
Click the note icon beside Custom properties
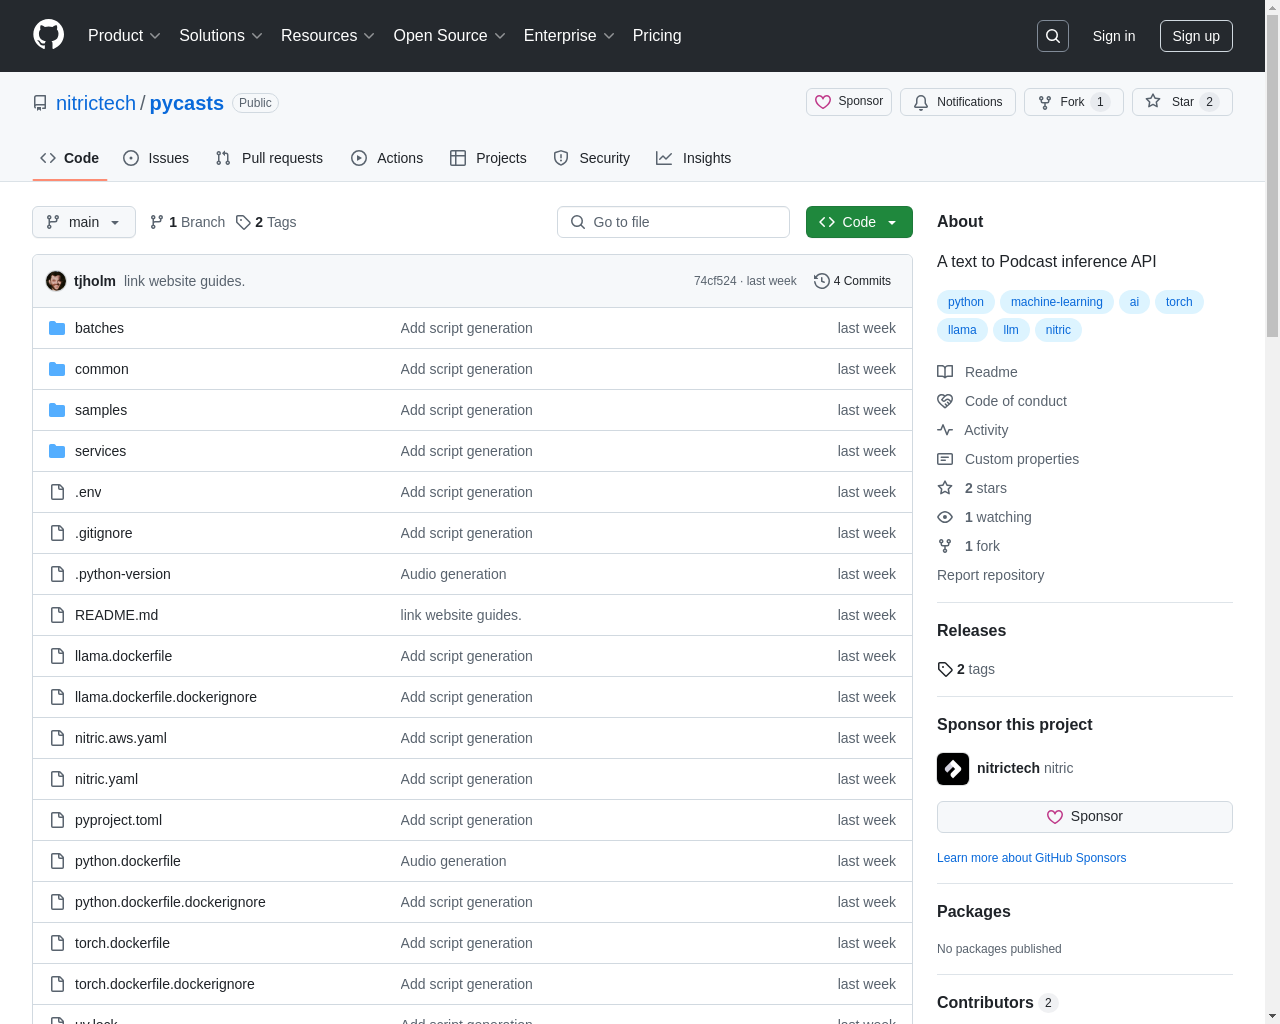coord(945,459)
